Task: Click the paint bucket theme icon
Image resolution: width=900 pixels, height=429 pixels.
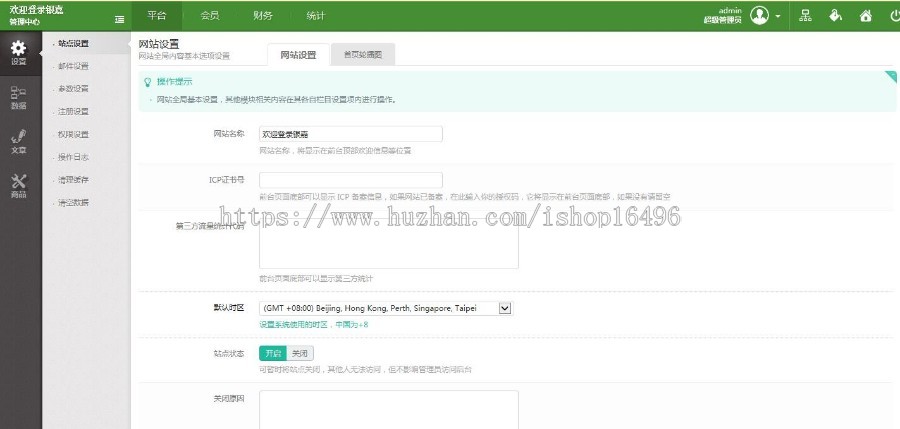Action: 835,16
